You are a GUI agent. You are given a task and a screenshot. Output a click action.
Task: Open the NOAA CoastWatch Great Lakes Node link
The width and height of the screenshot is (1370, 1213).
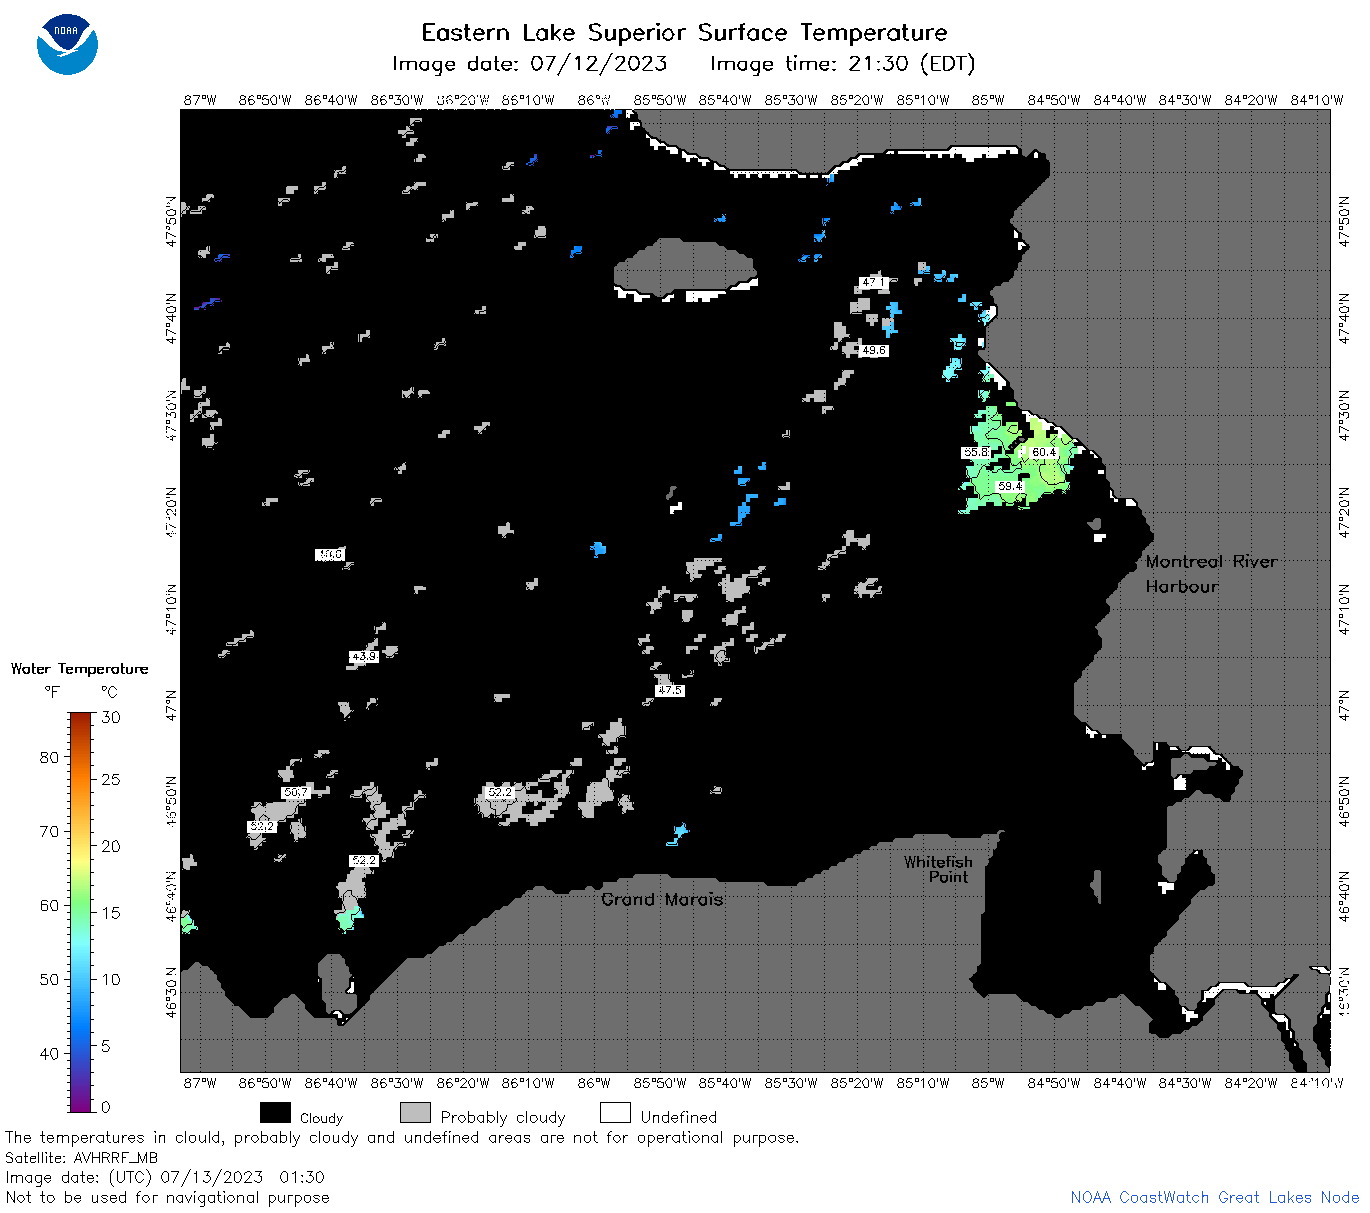(x=1214, y=1197)
